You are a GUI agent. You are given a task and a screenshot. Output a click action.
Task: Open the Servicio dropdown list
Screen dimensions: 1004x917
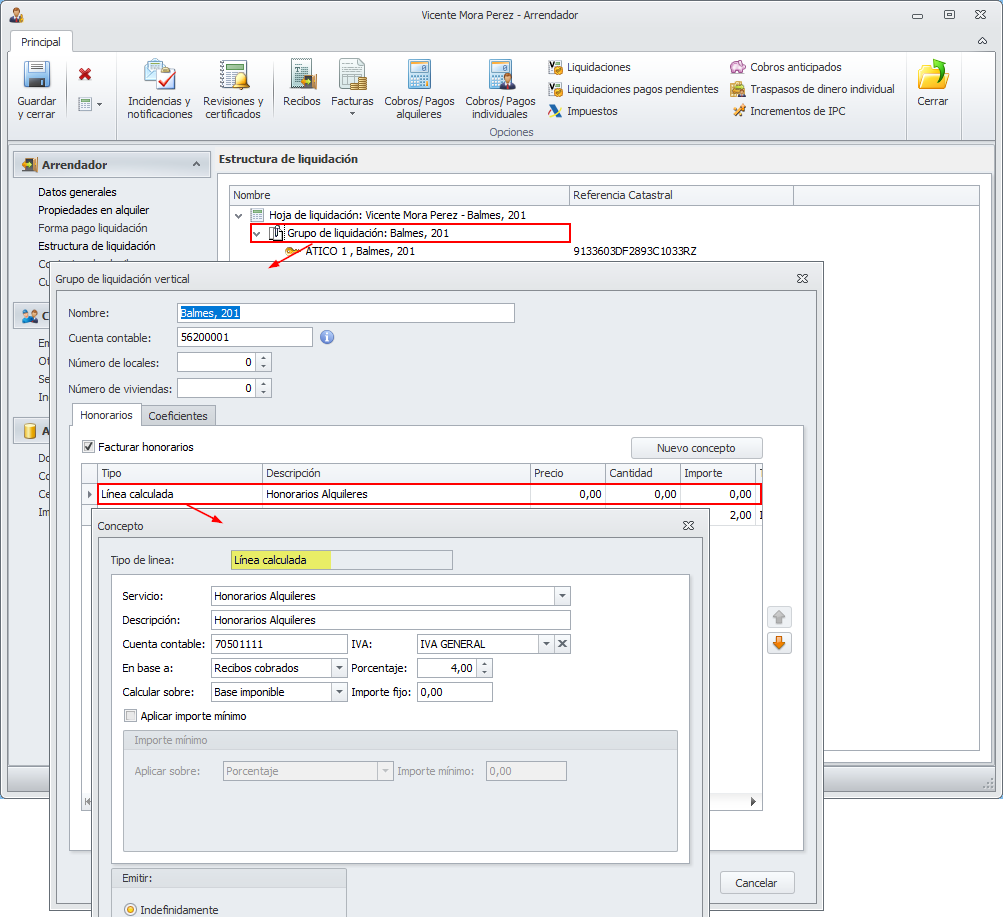[x=561, y=596]
